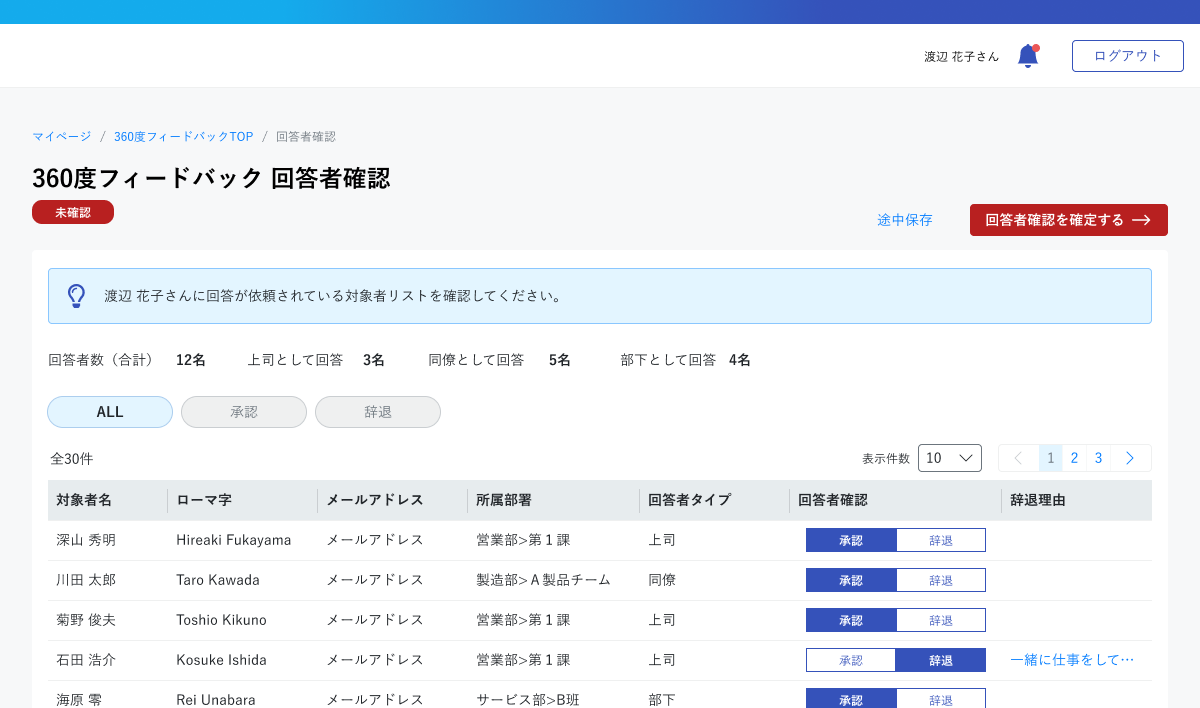Switch to the 辞退 filter tab
The image size is (1200, 708).
click(x=378, y=412)
